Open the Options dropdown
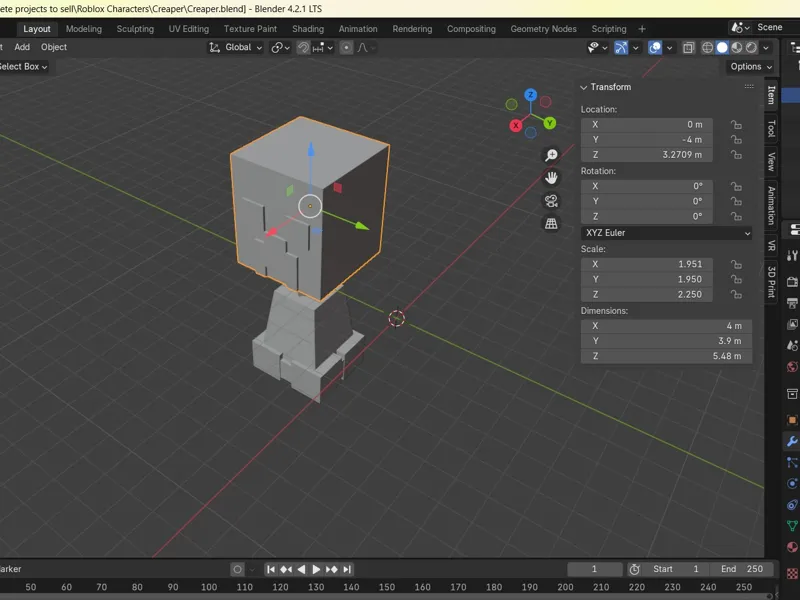Screen dimensions: 800x600 pyautogui.click(x=751, y=66)
